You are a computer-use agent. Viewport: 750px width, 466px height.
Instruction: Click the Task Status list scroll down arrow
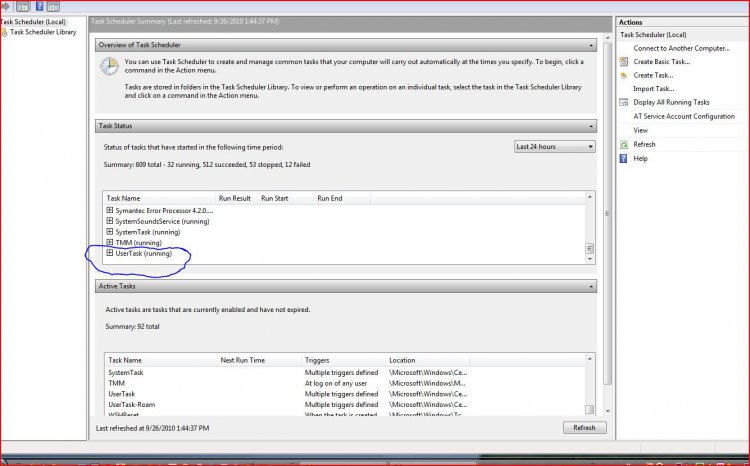click(x=590, y=259)
